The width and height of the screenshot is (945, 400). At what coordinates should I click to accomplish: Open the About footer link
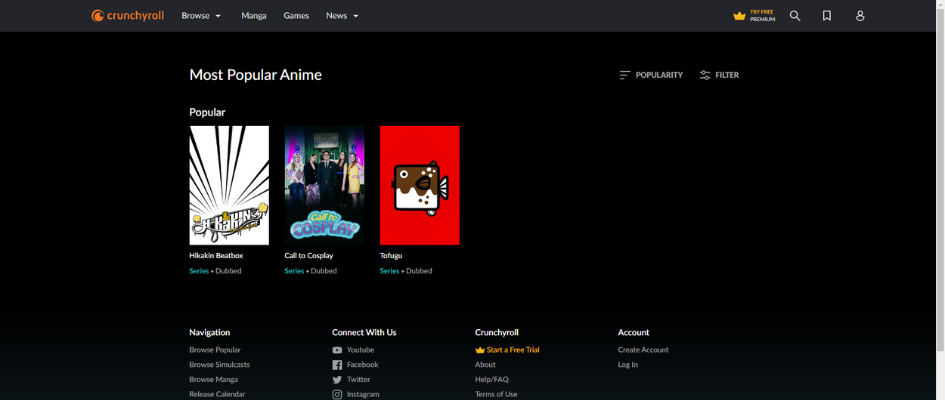(485, 364)
